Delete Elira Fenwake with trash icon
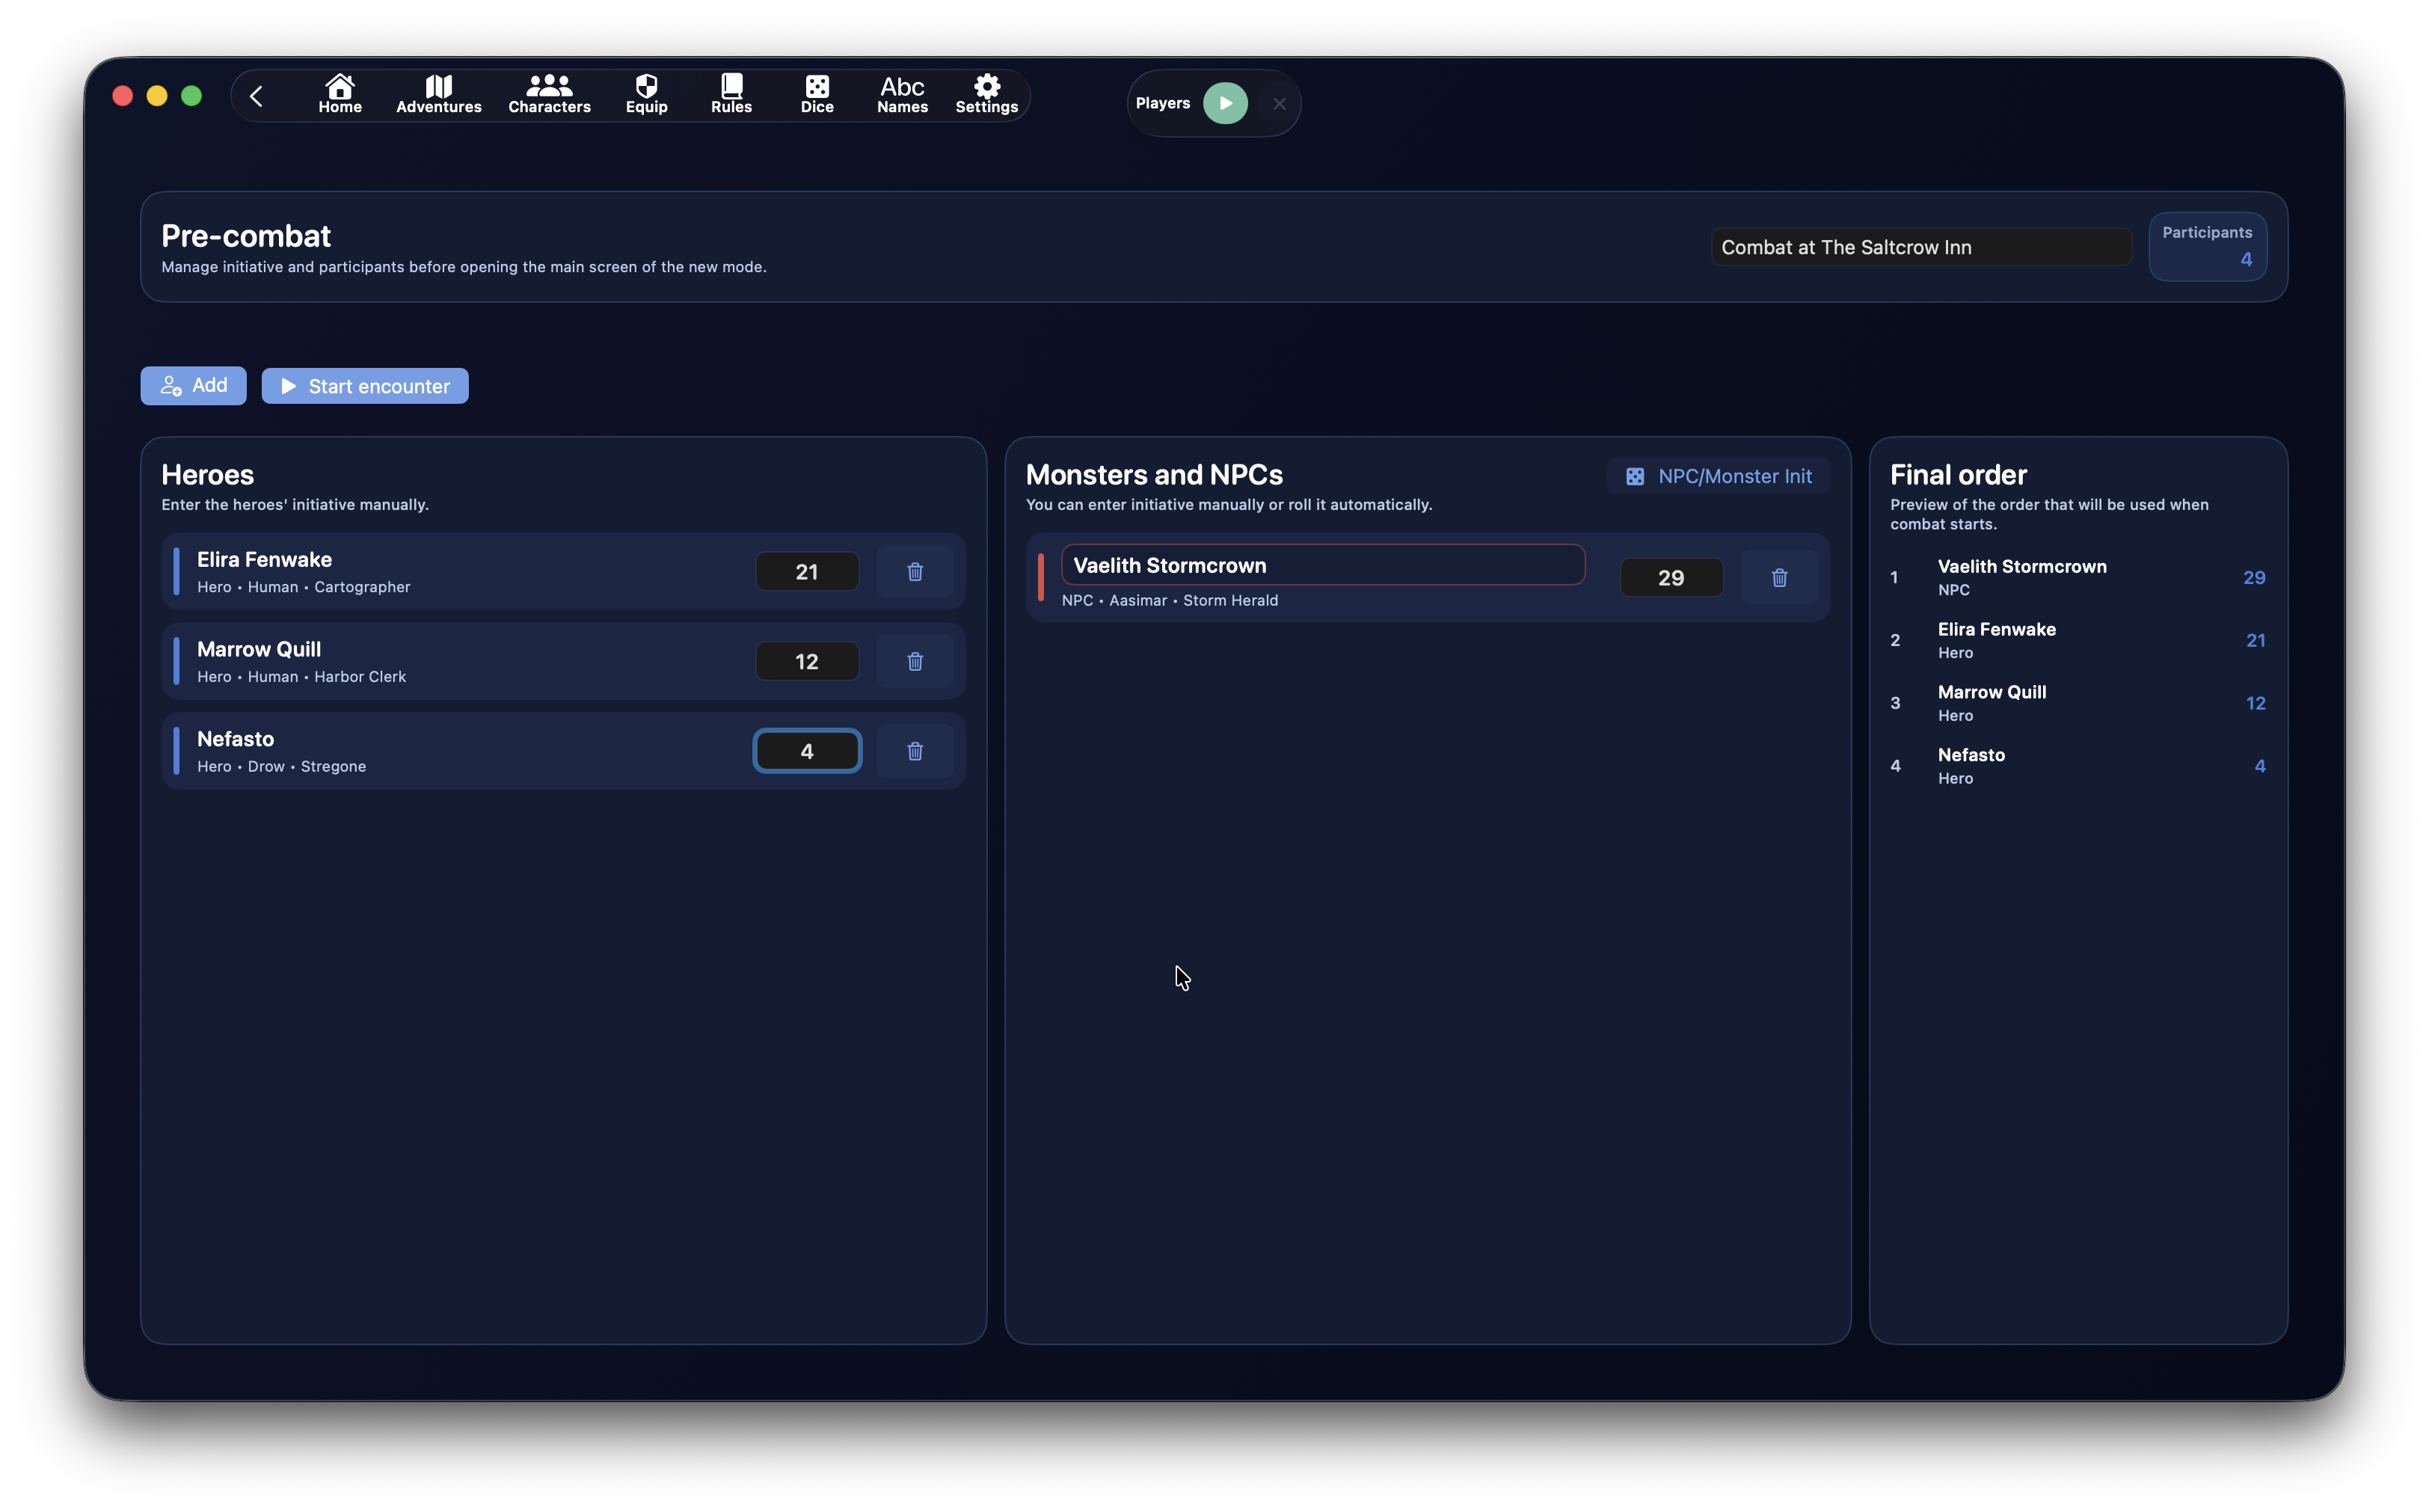The height and width of the screenshot is (1512, 2429). [914, 572]
